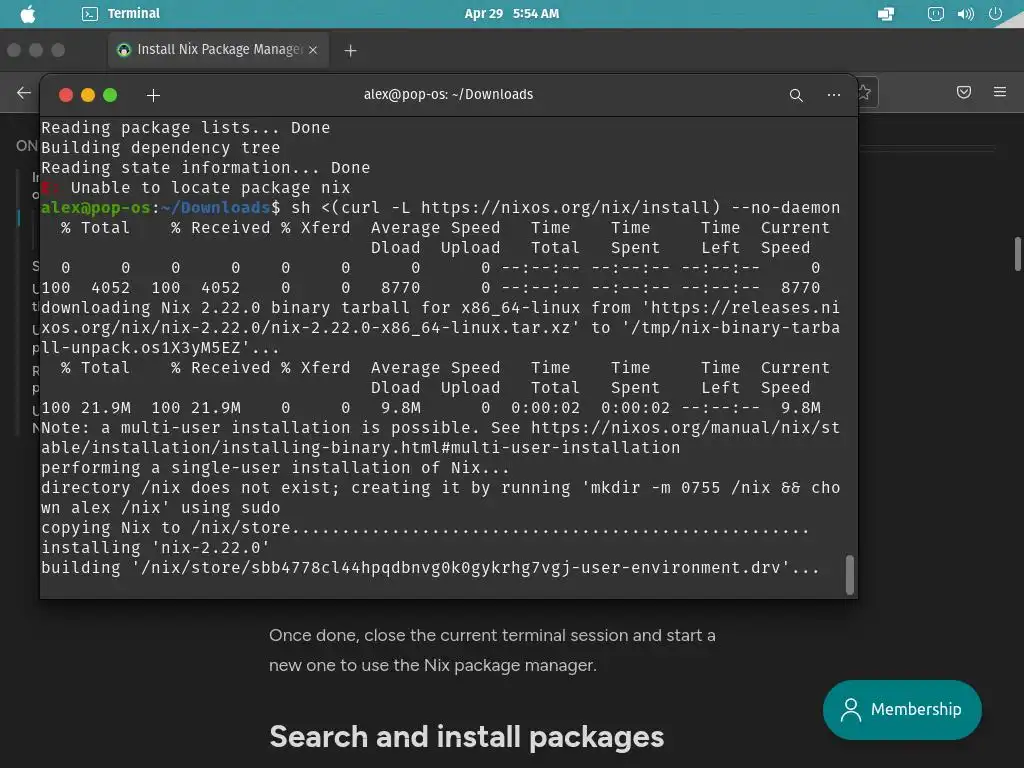Viewport: 1024px width, 768px height.
Task: Open the Terminal app menu in top bar
Action: 121,14
